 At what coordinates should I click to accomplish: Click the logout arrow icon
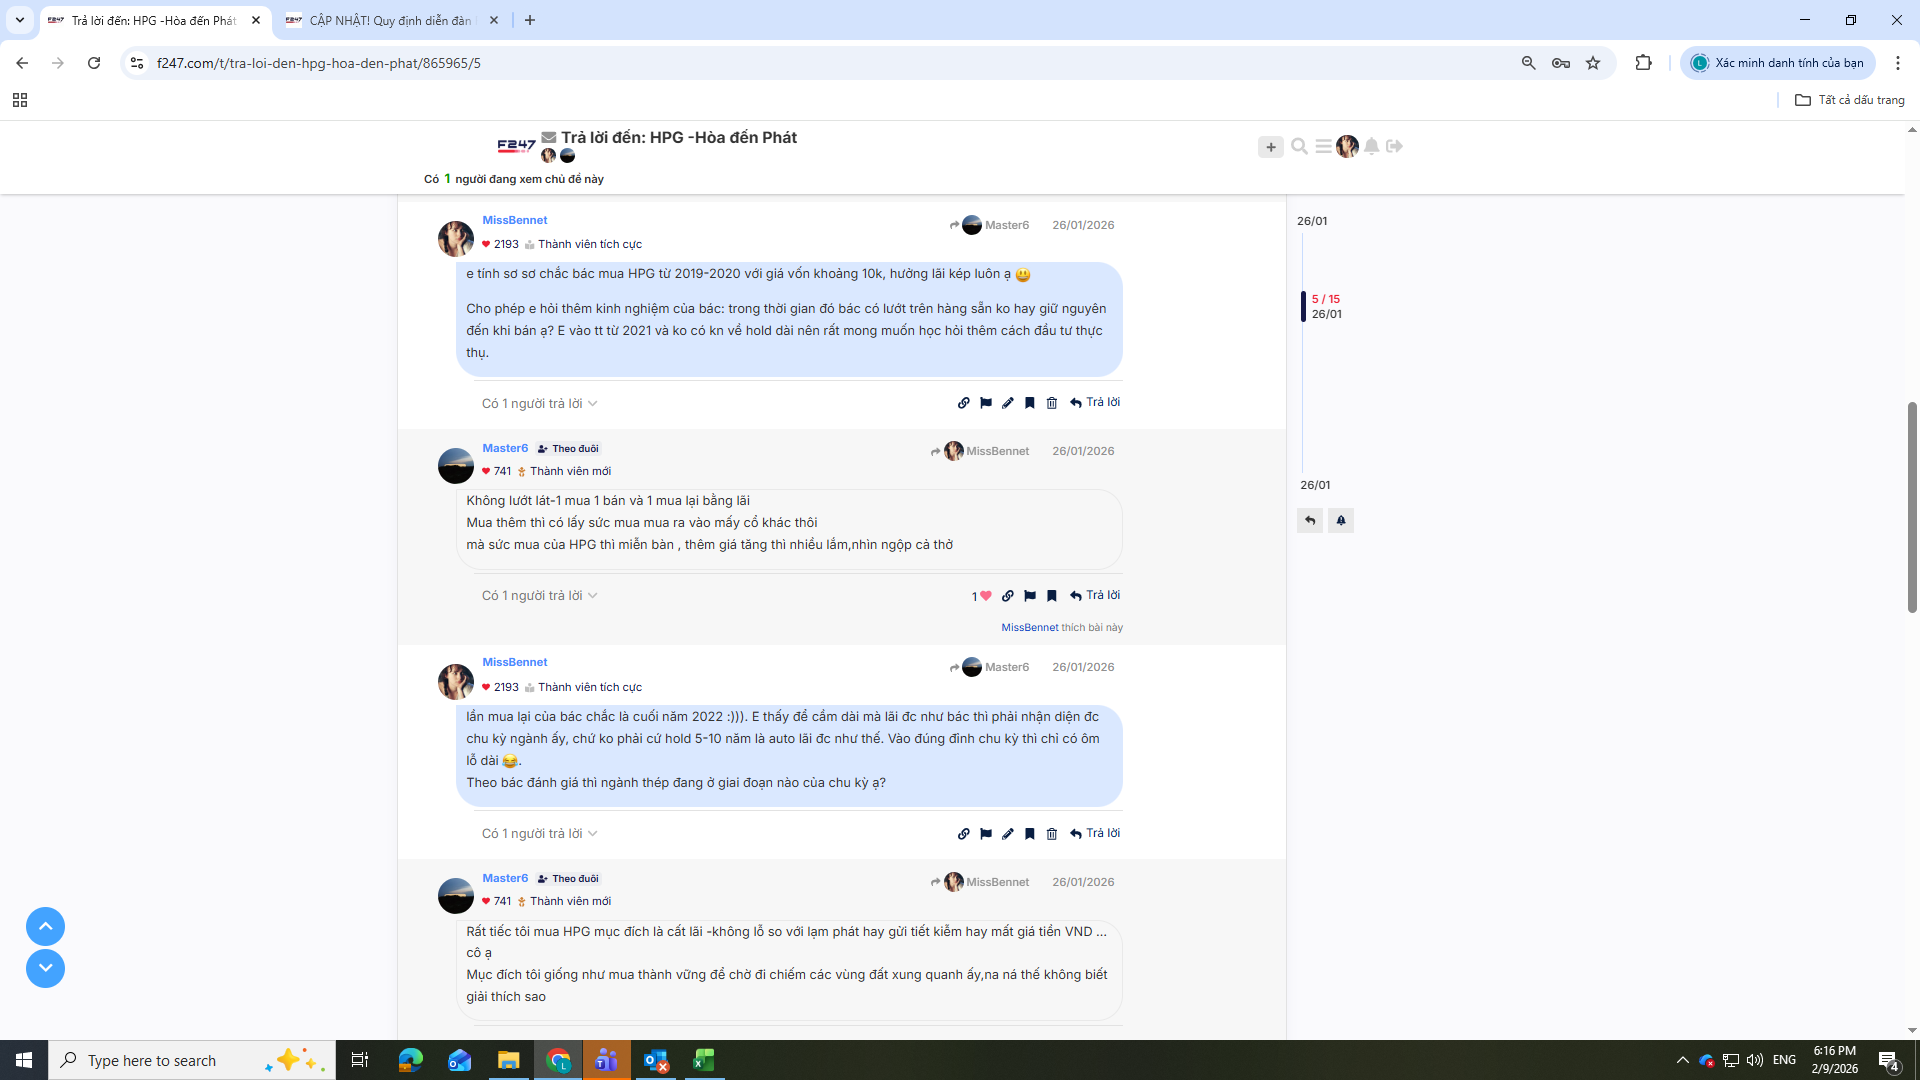pyautogui.click(x=1395, y=146)
